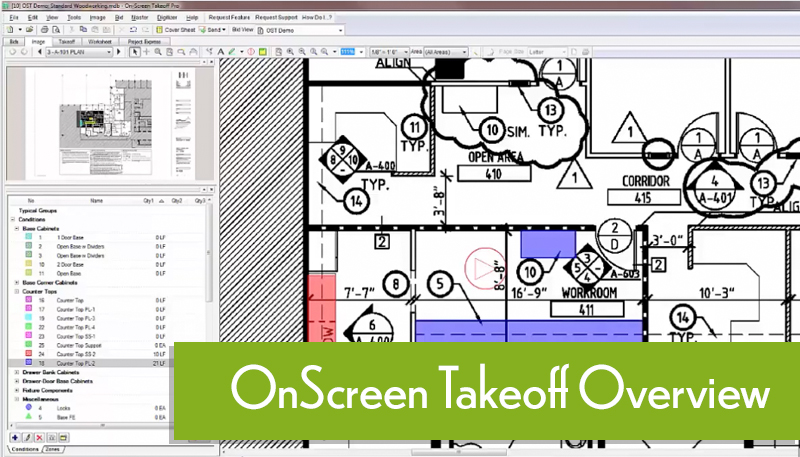The width and height of the screenshot is (800, 457).
Task: Open the Edit menu
Action: [x=33, y=17]
